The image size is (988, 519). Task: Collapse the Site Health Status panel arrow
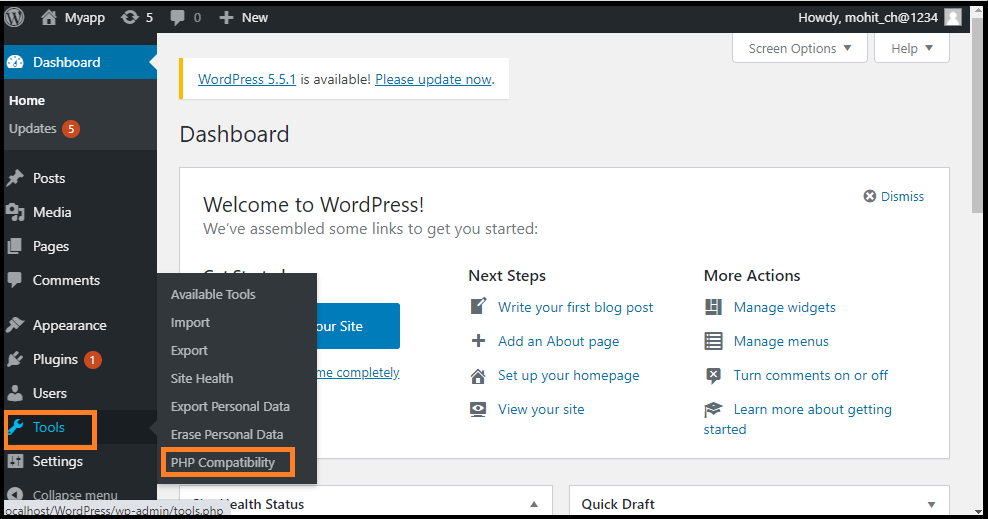pos(534,505)
